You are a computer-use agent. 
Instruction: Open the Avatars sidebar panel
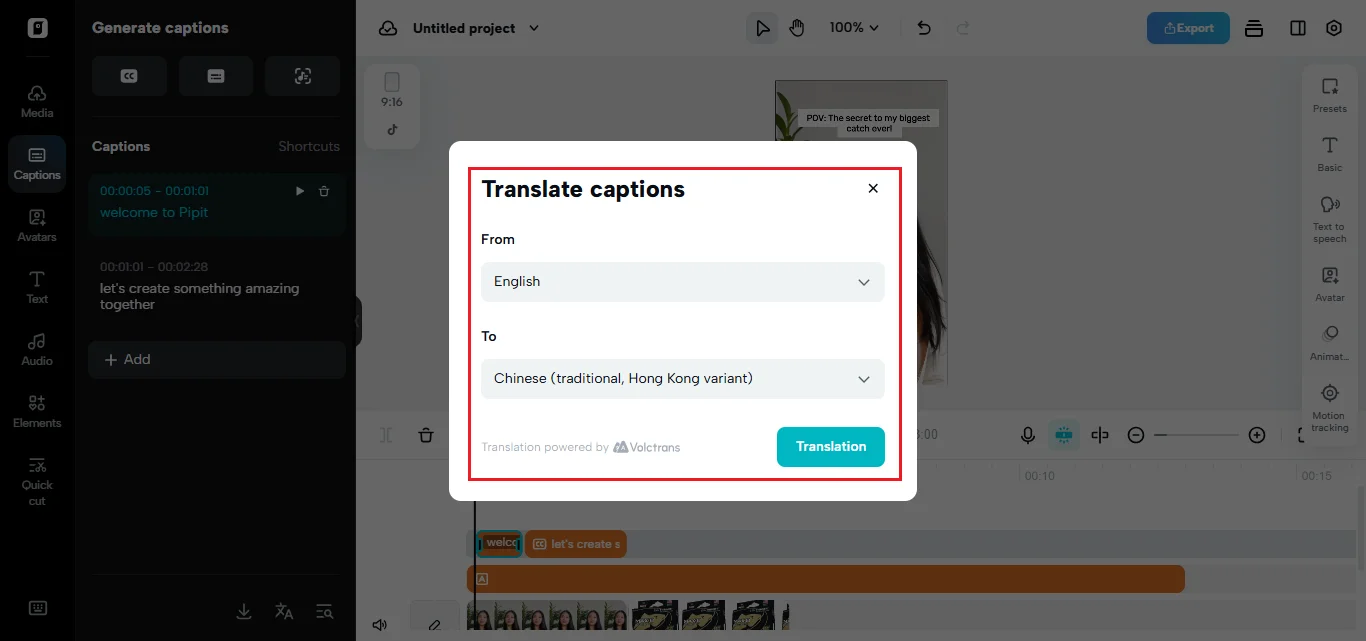(37, 225)
